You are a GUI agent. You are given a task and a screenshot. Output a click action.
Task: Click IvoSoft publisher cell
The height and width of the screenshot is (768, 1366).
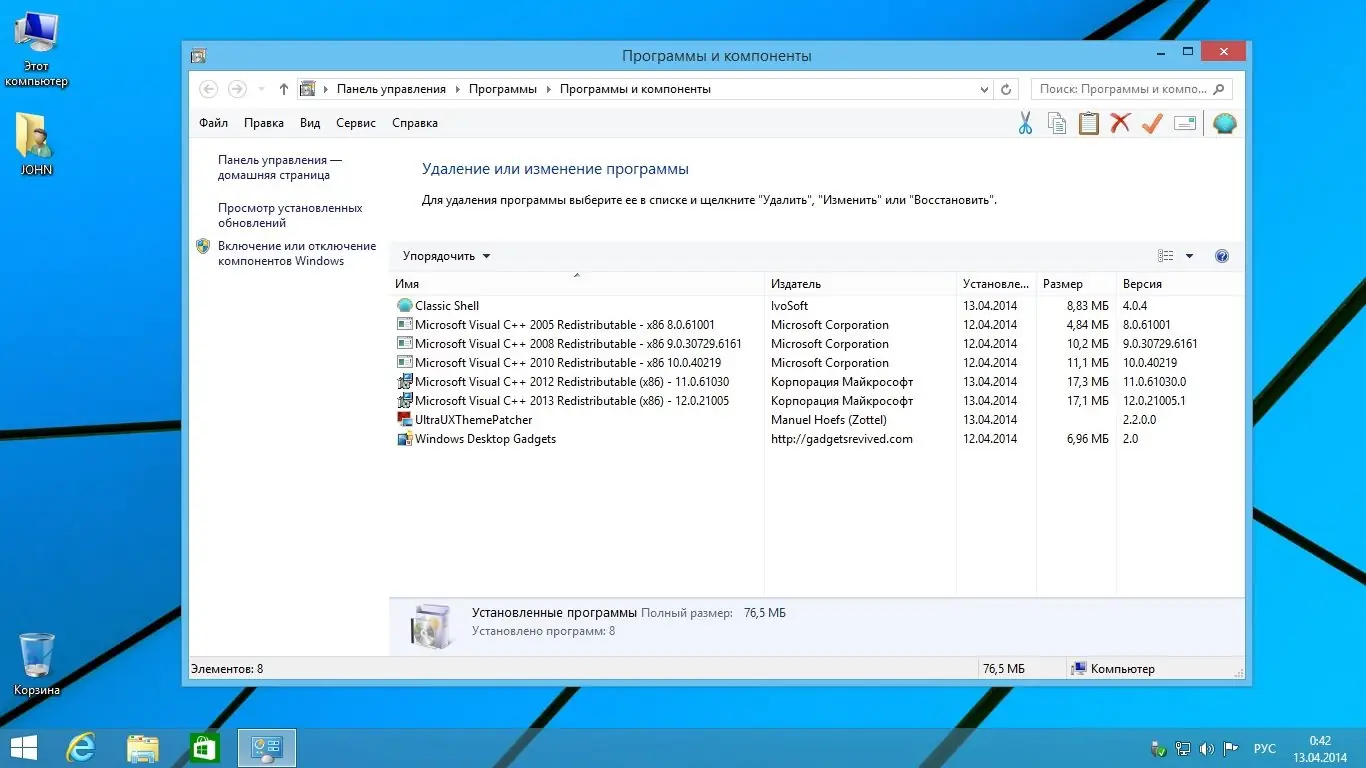coord(790,306)
